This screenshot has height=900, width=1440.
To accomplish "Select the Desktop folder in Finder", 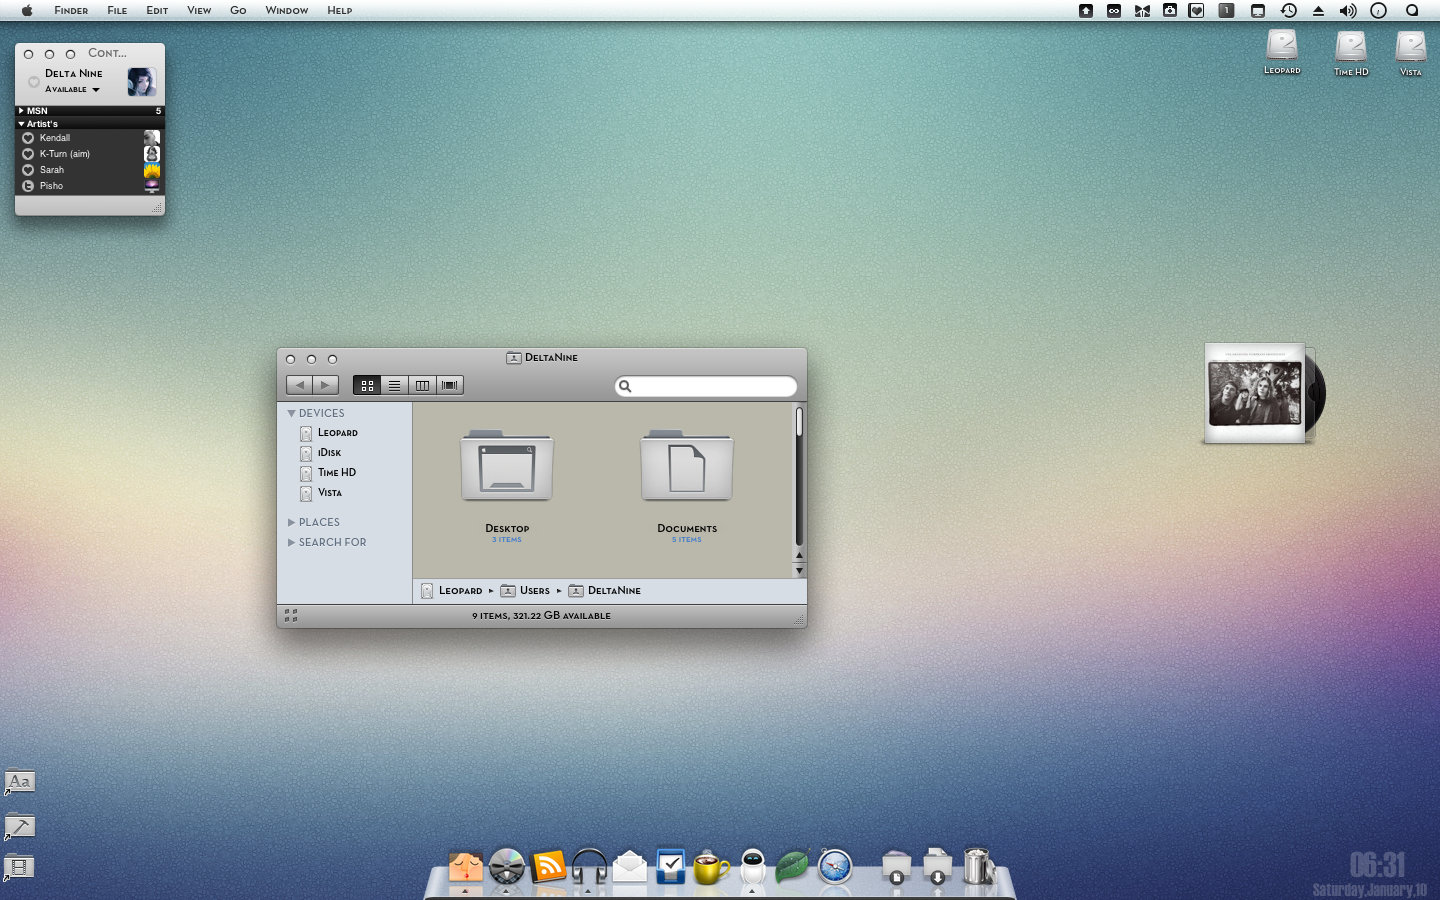I will (x=507, y=465).
